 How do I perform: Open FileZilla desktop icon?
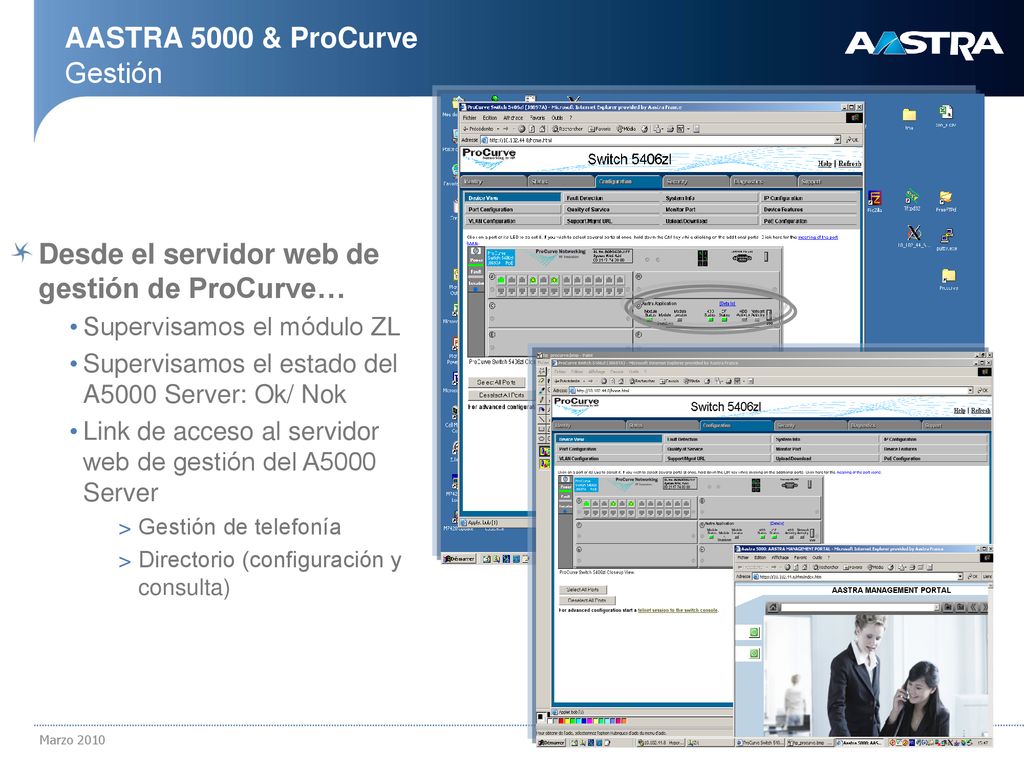(874, 199)
